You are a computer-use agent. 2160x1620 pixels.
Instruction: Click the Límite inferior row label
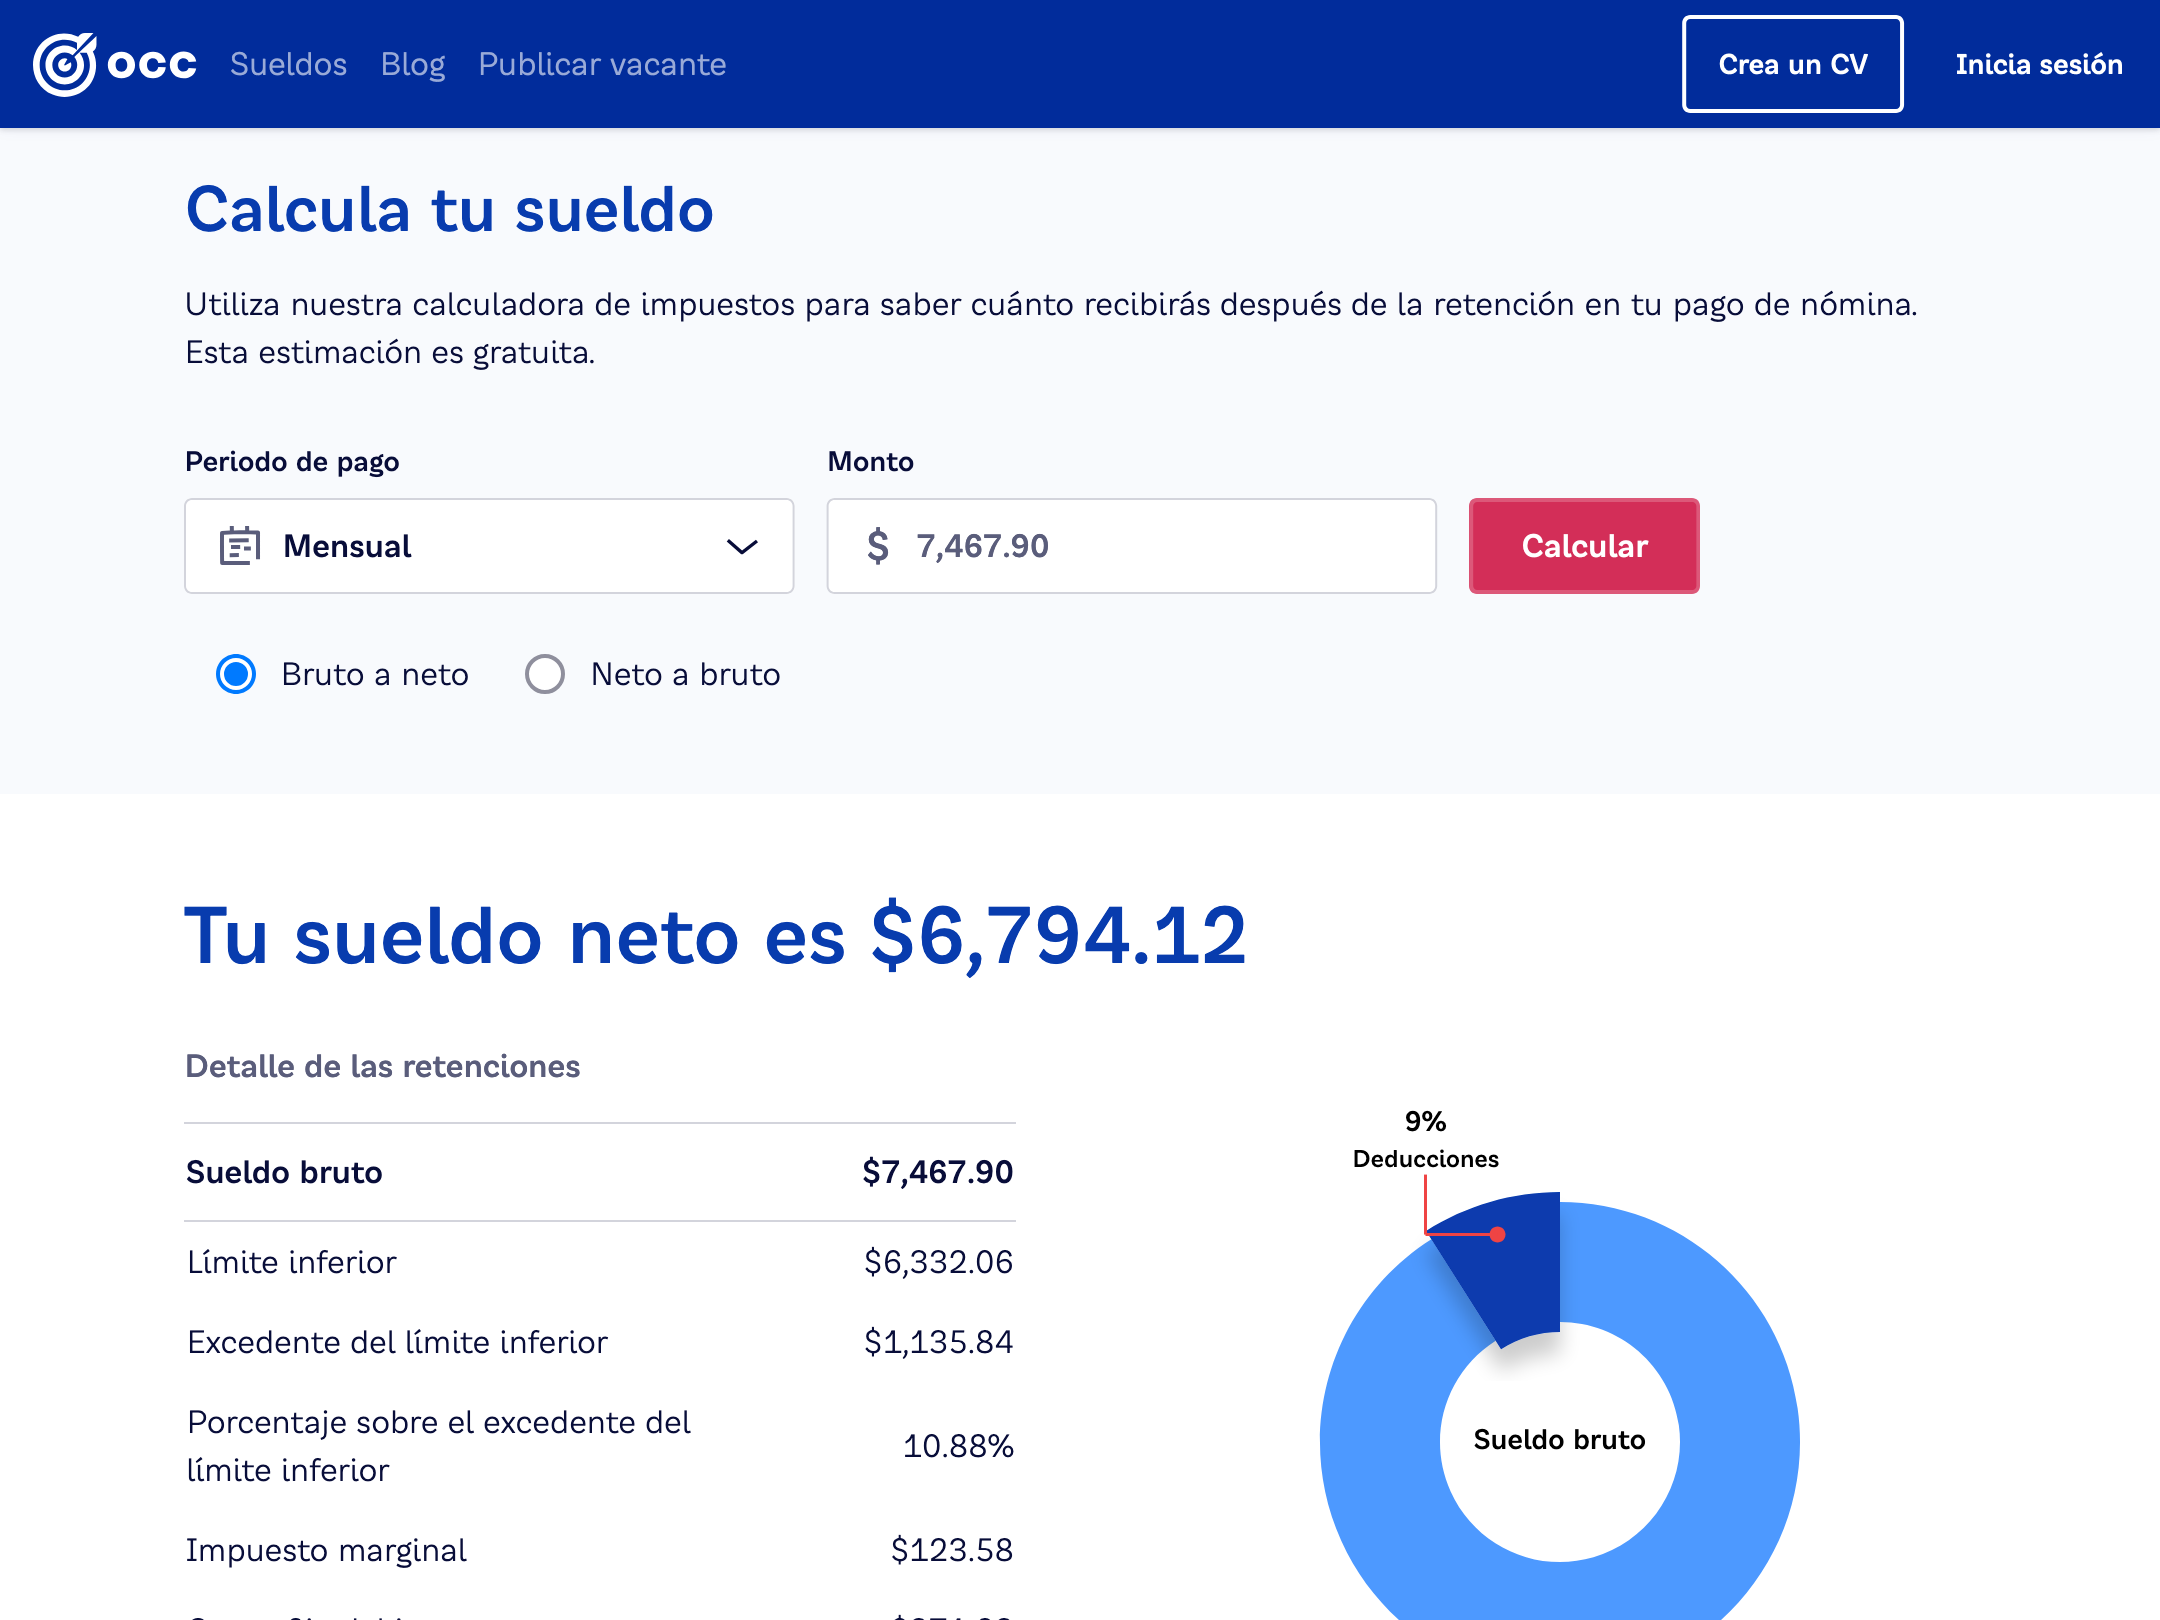tap(292, 1262)
